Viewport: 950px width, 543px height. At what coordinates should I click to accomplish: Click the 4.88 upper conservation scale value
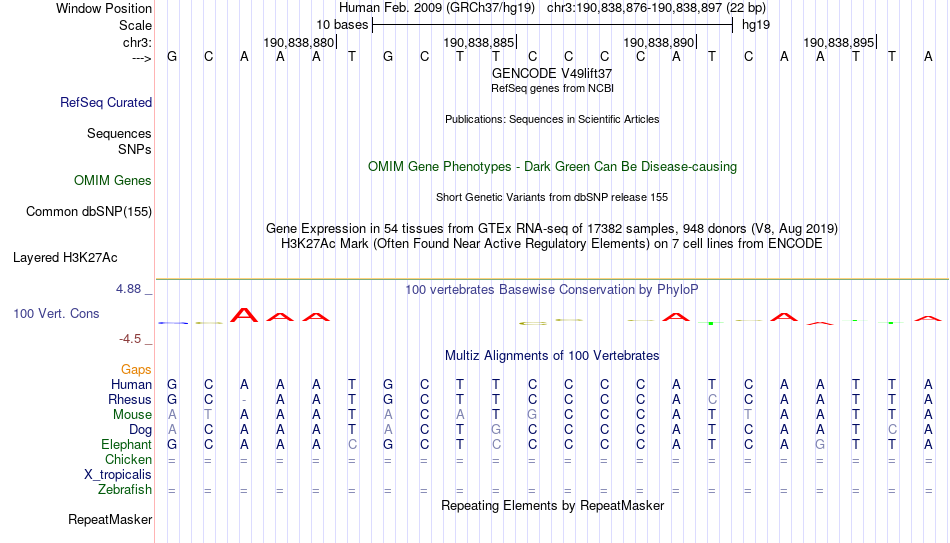coord(128,289)
